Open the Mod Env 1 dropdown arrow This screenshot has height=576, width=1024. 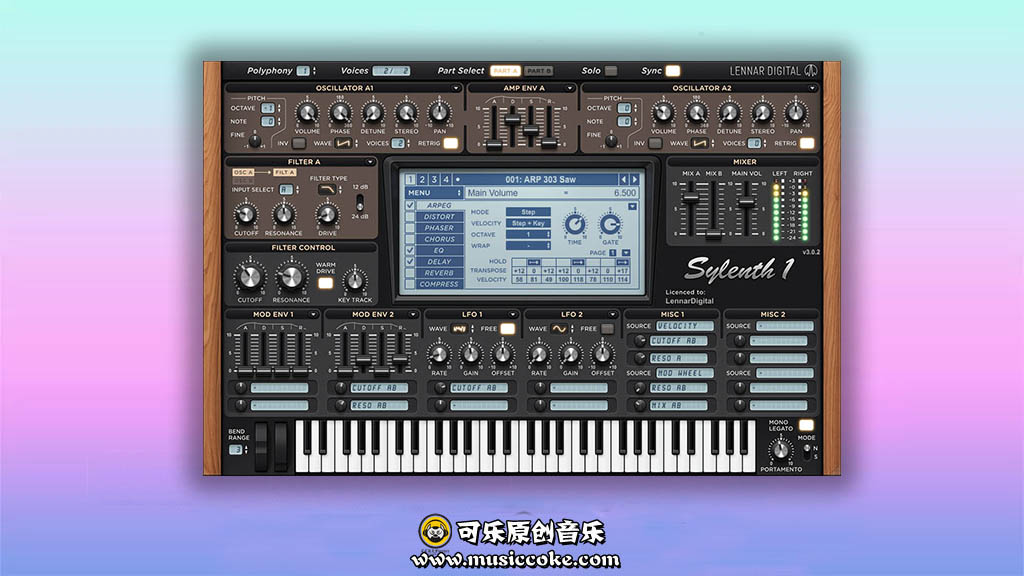tap(313, 315)
